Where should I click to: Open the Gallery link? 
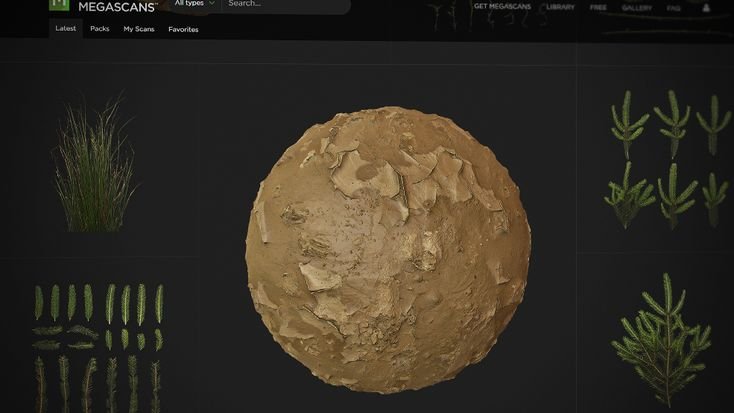point(636,7)
